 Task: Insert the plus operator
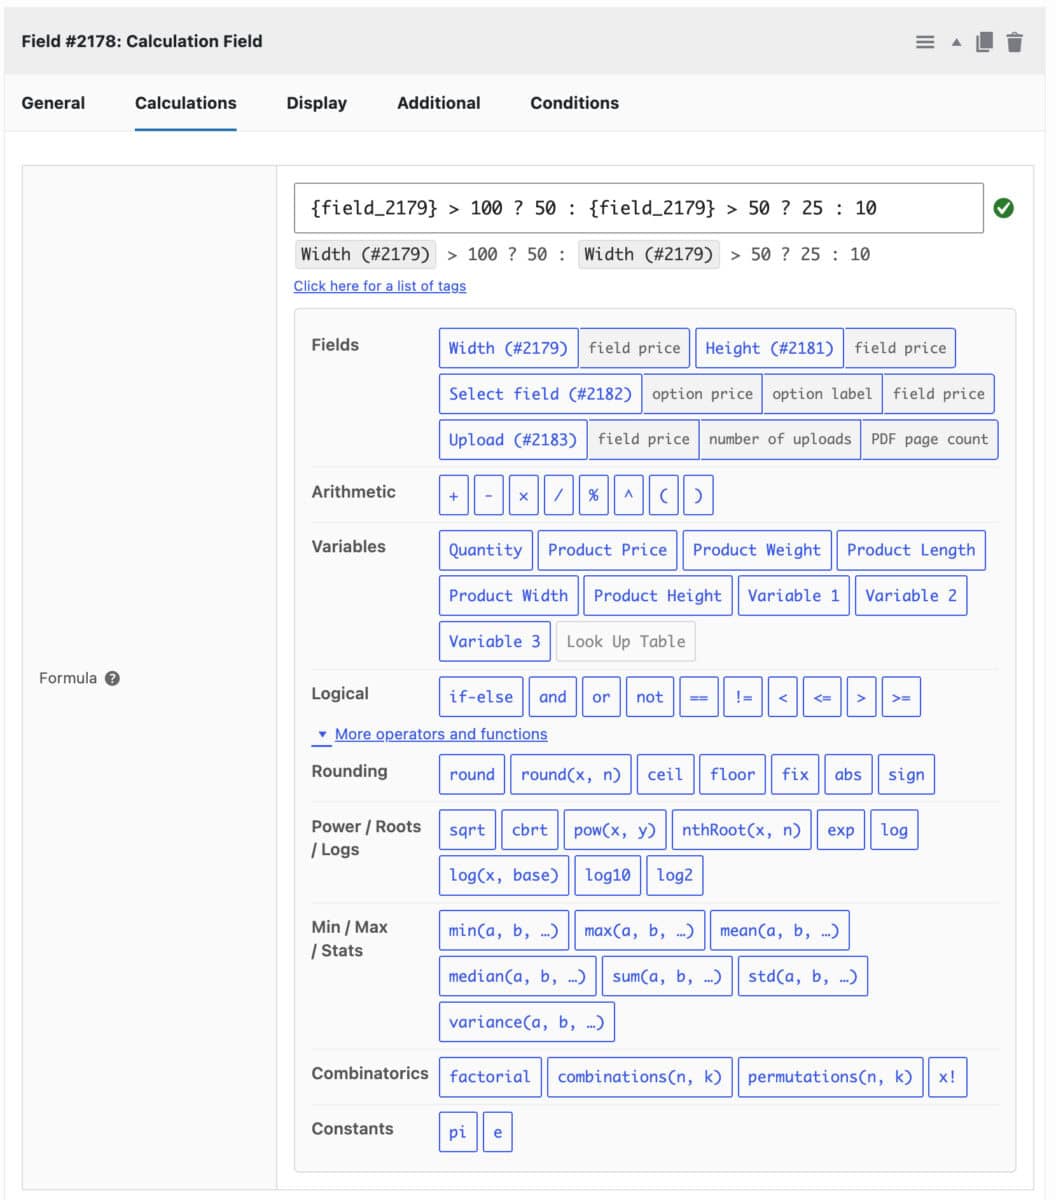(454, 496)
